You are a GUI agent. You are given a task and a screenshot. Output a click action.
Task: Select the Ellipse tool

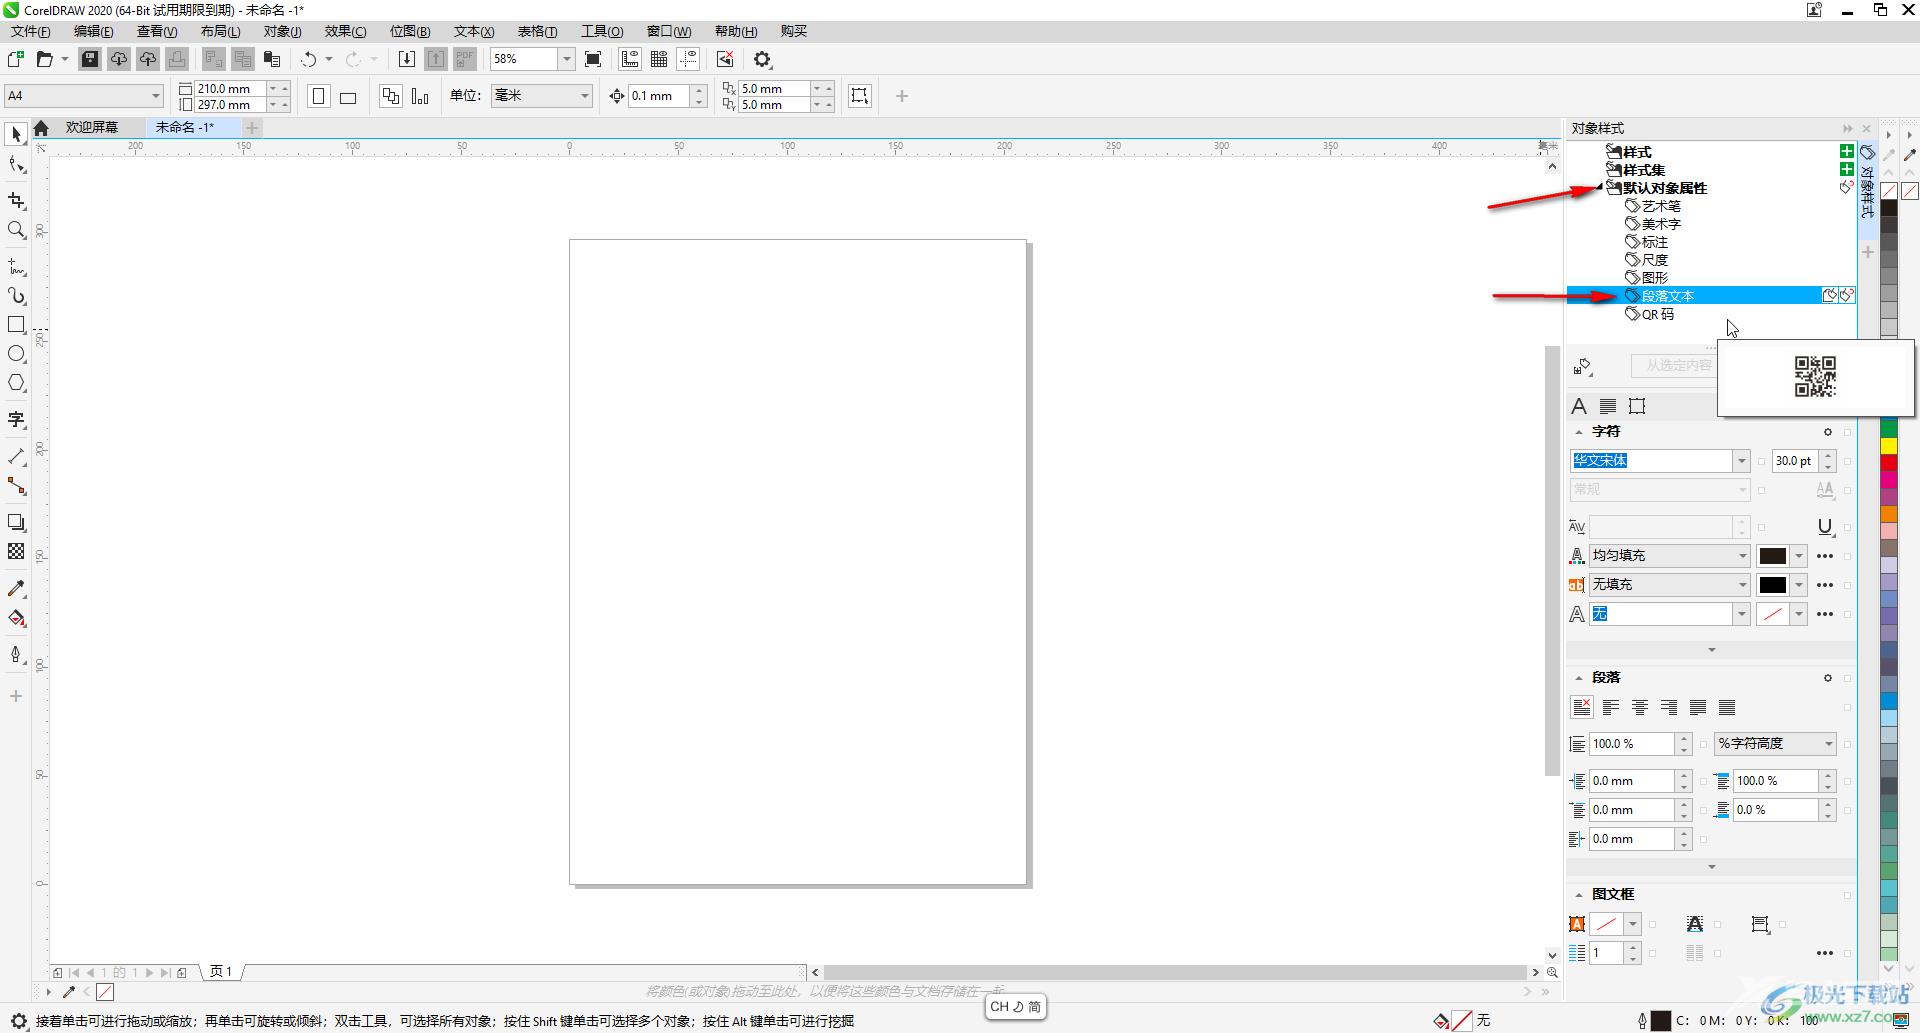16,354
